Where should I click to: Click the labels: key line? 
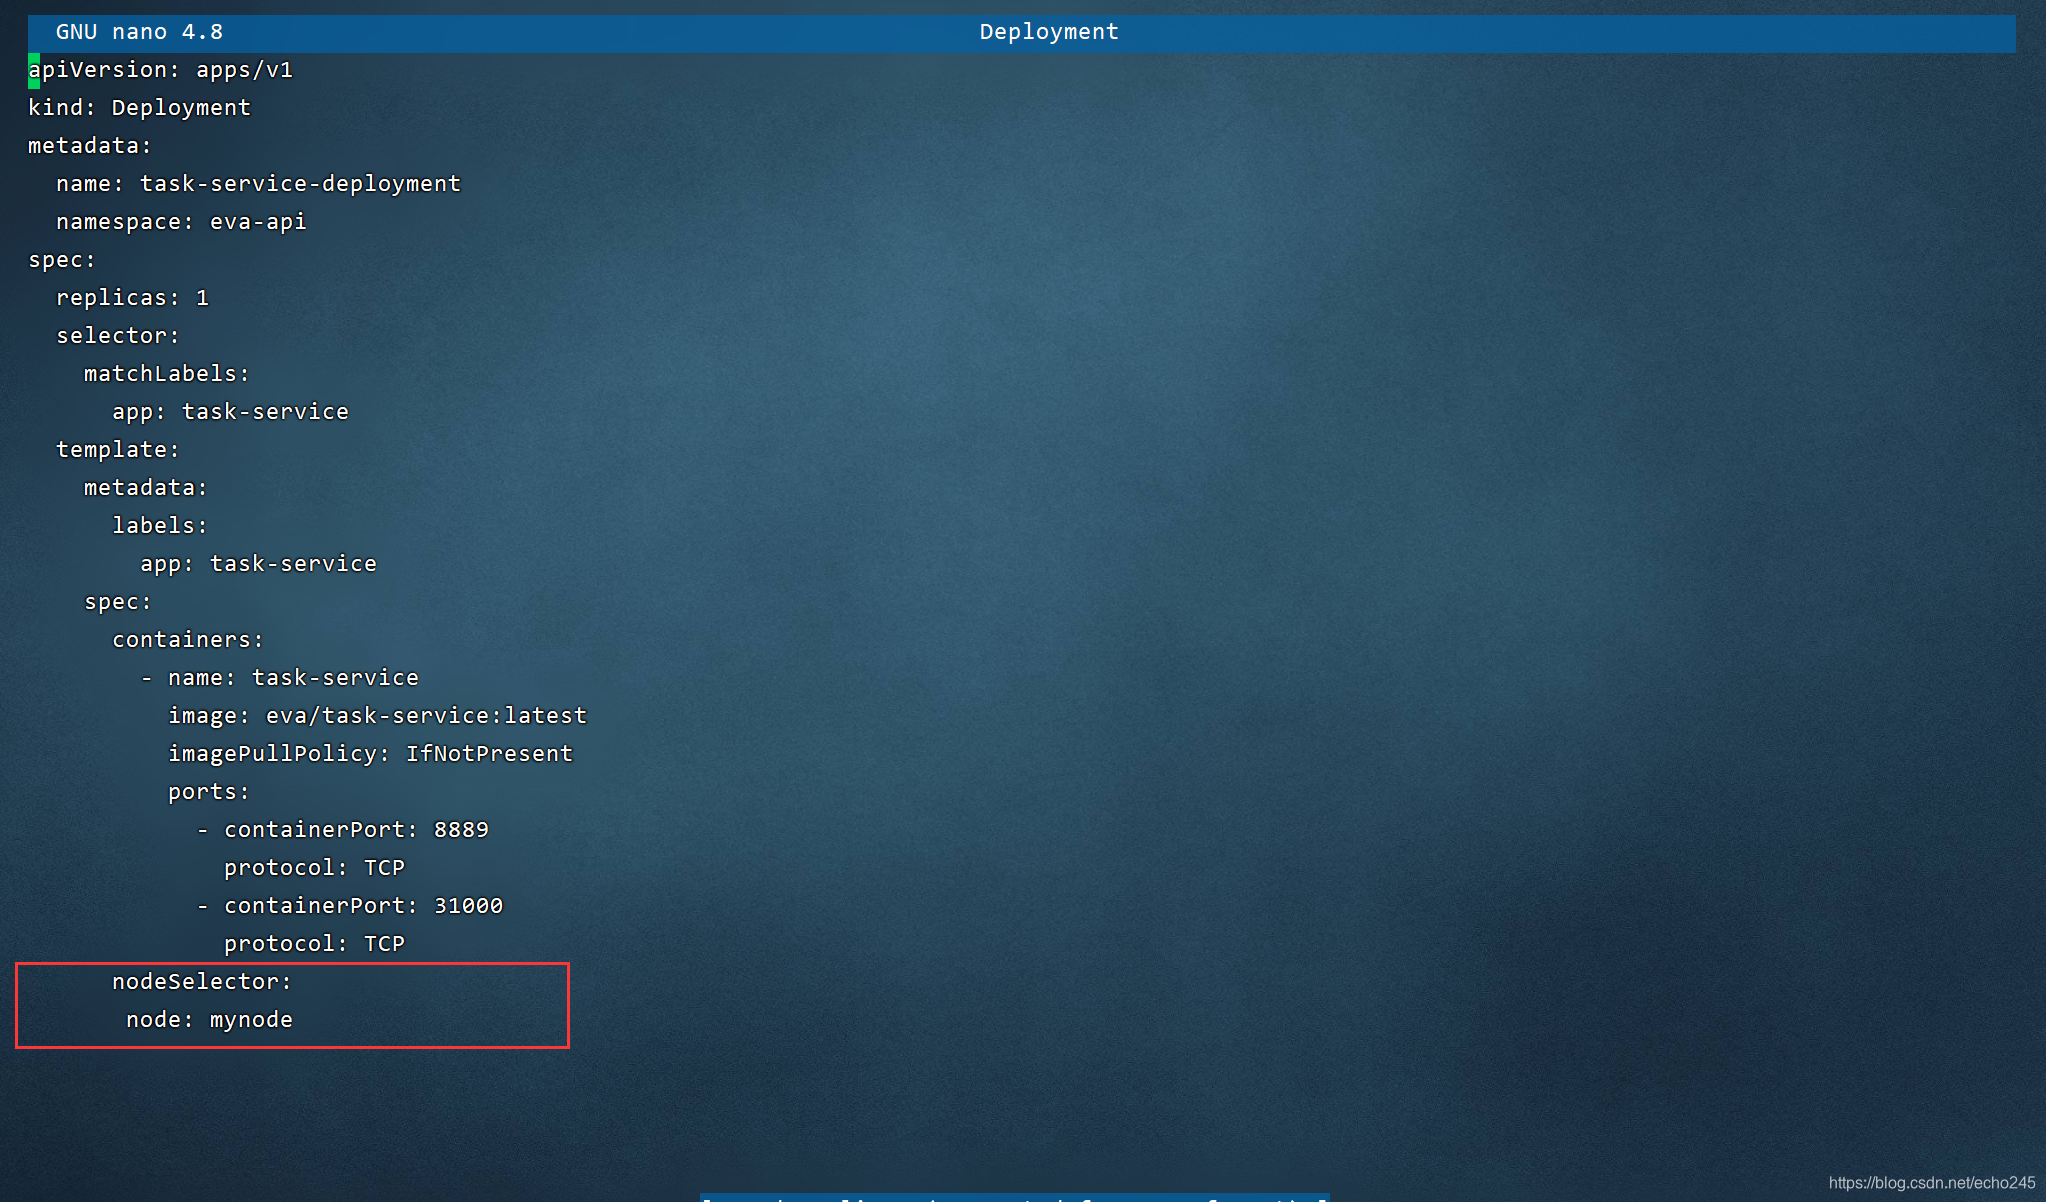click(x=159, y=526)
